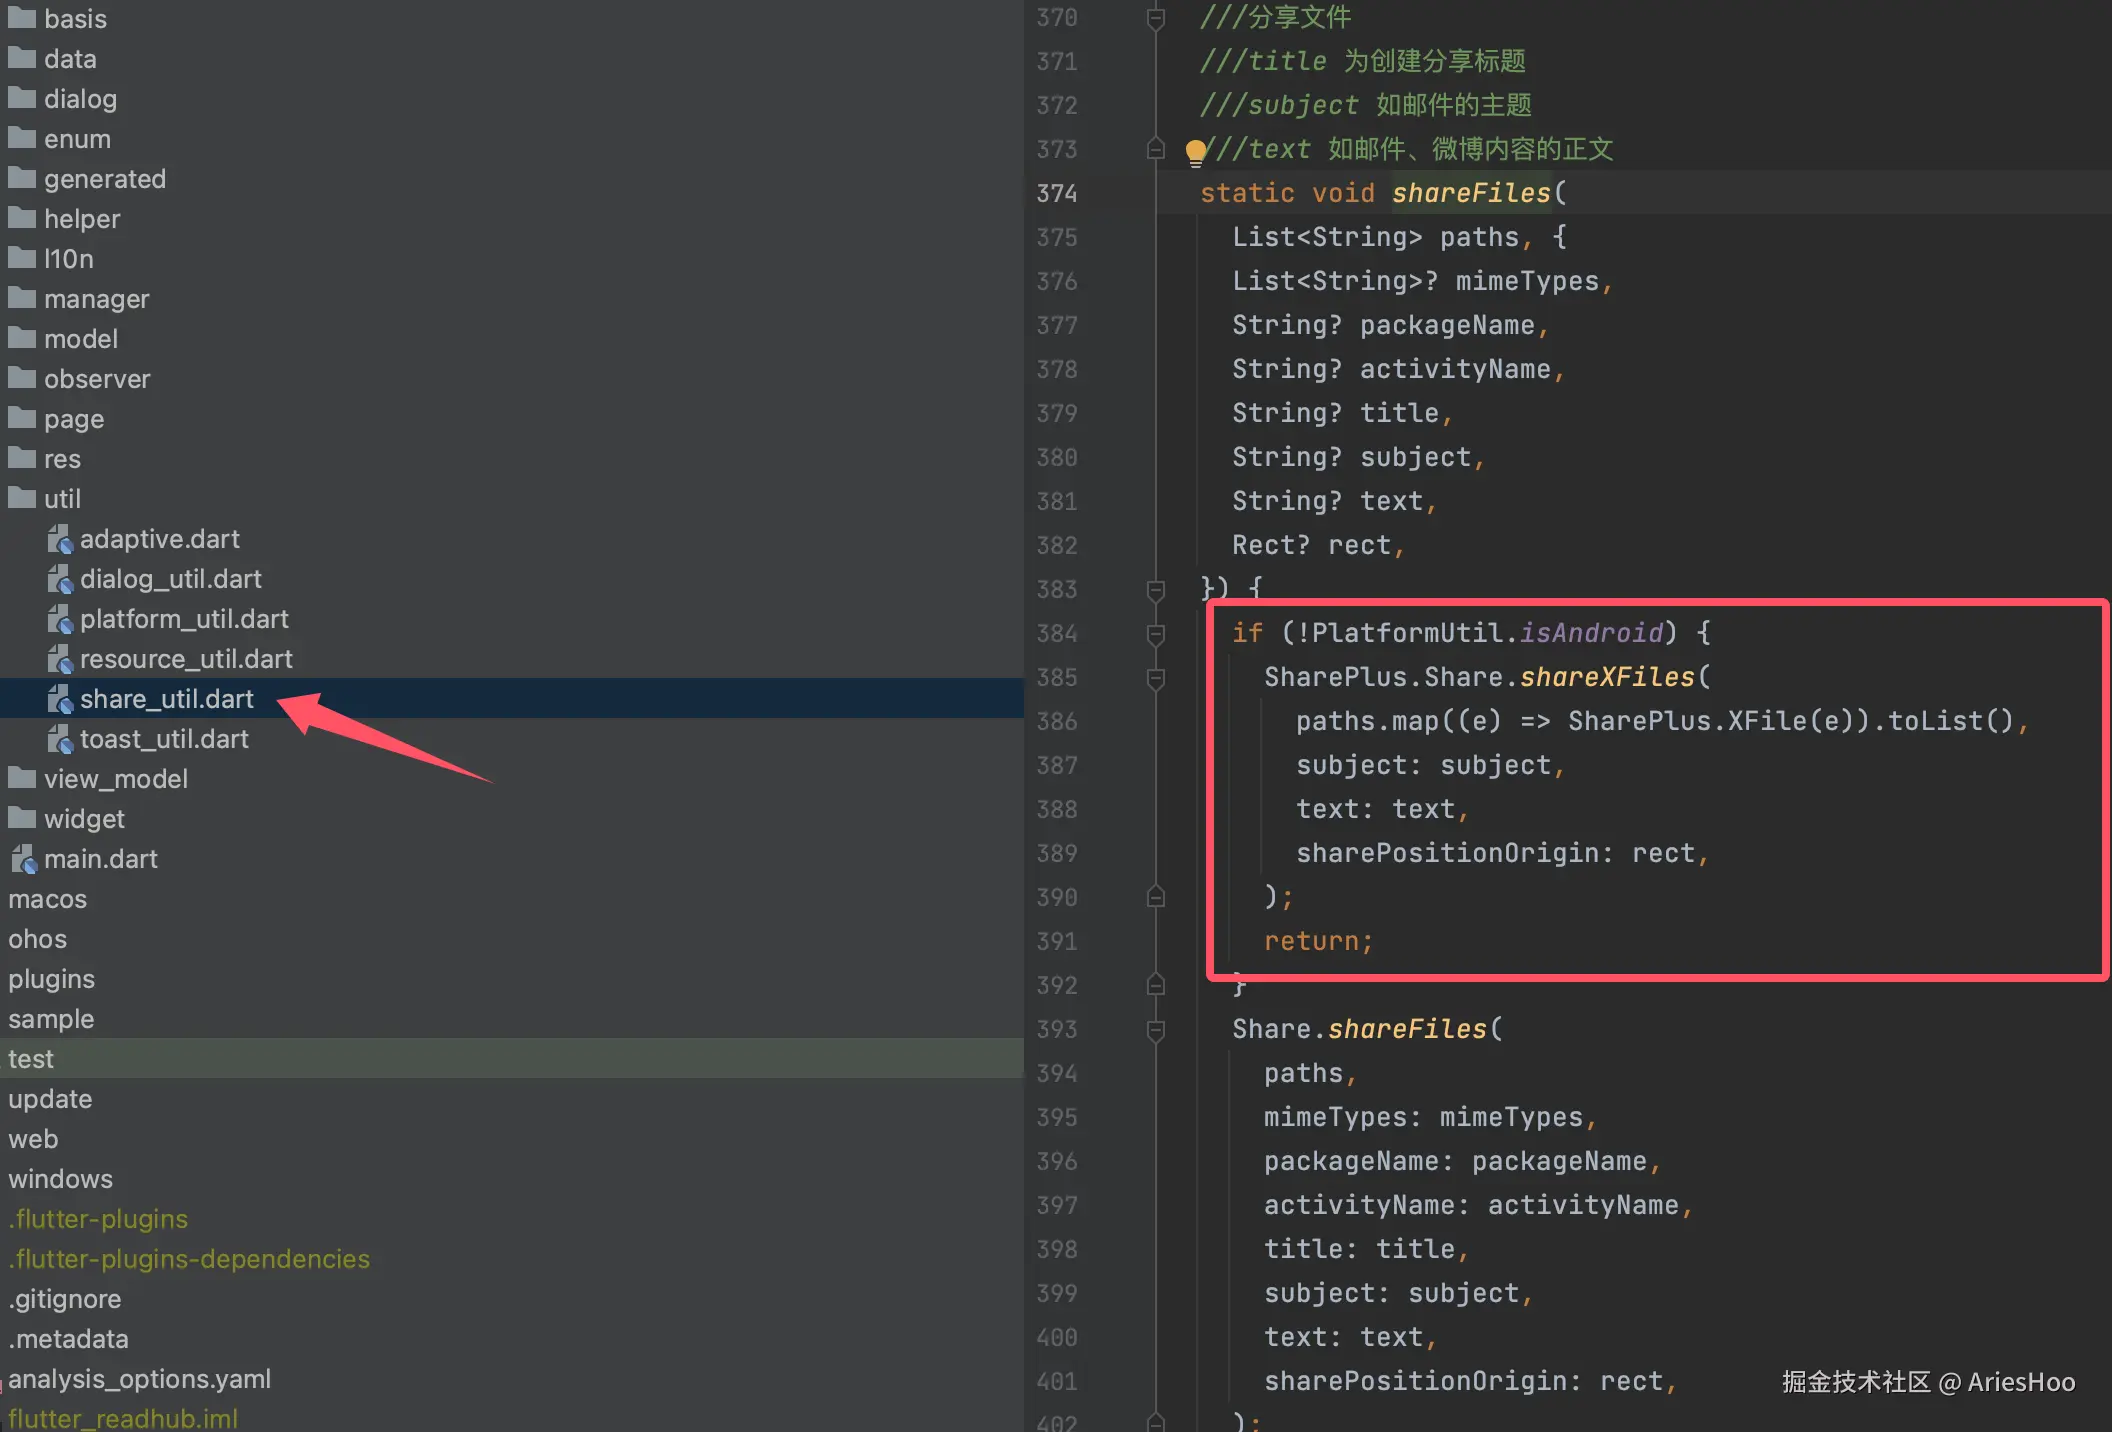
Task: Fold the if block at line 384
Action: click(1155, 634)
